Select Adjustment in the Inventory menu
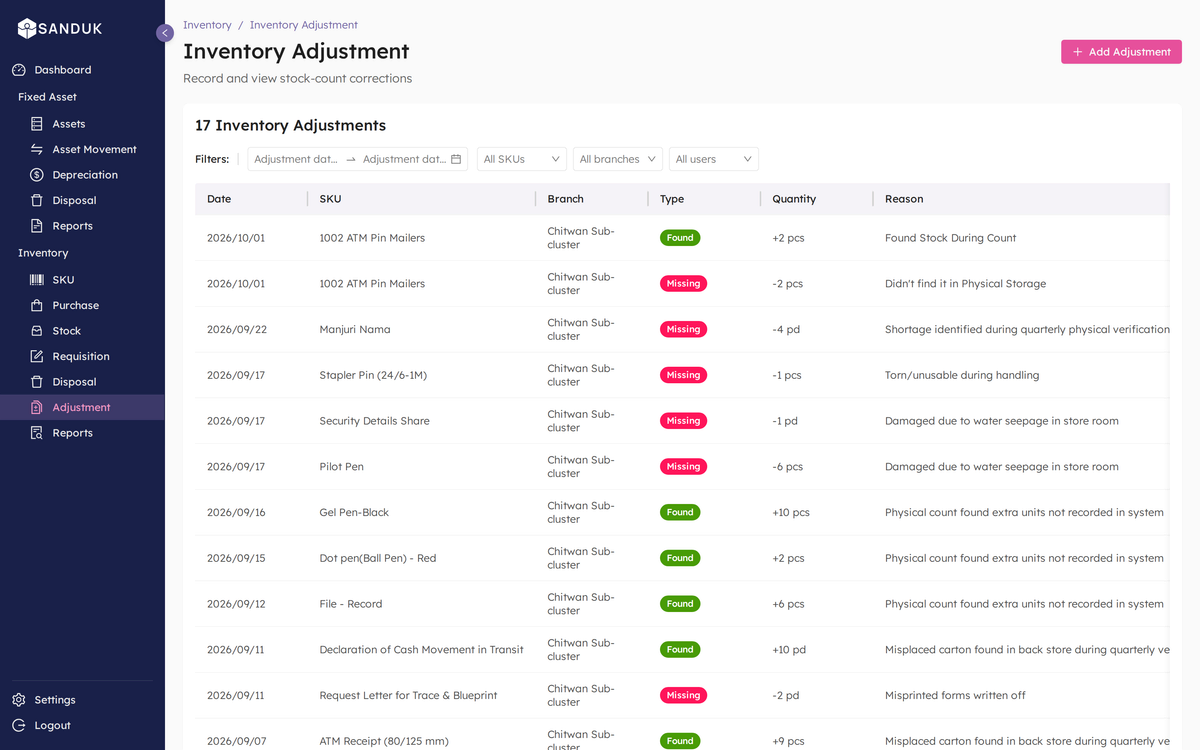The width and height of the screenshot is (1200, 750). pyautogui.click(x=82, y=407)
